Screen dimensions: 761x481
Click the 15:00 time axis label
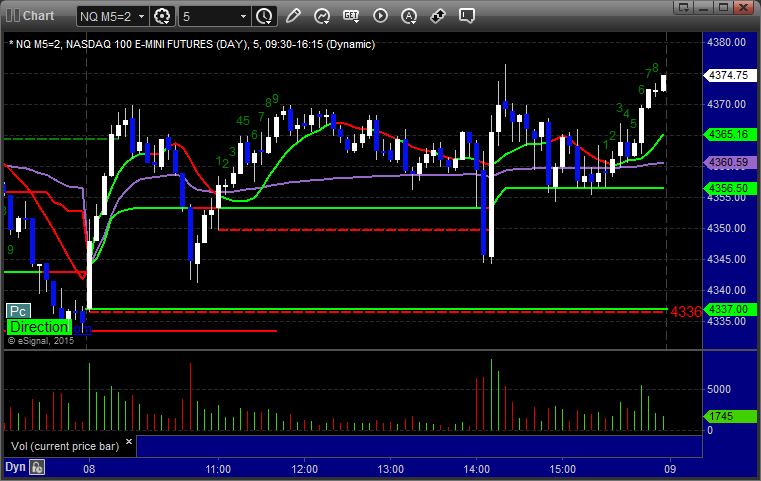tap(562, 469)
